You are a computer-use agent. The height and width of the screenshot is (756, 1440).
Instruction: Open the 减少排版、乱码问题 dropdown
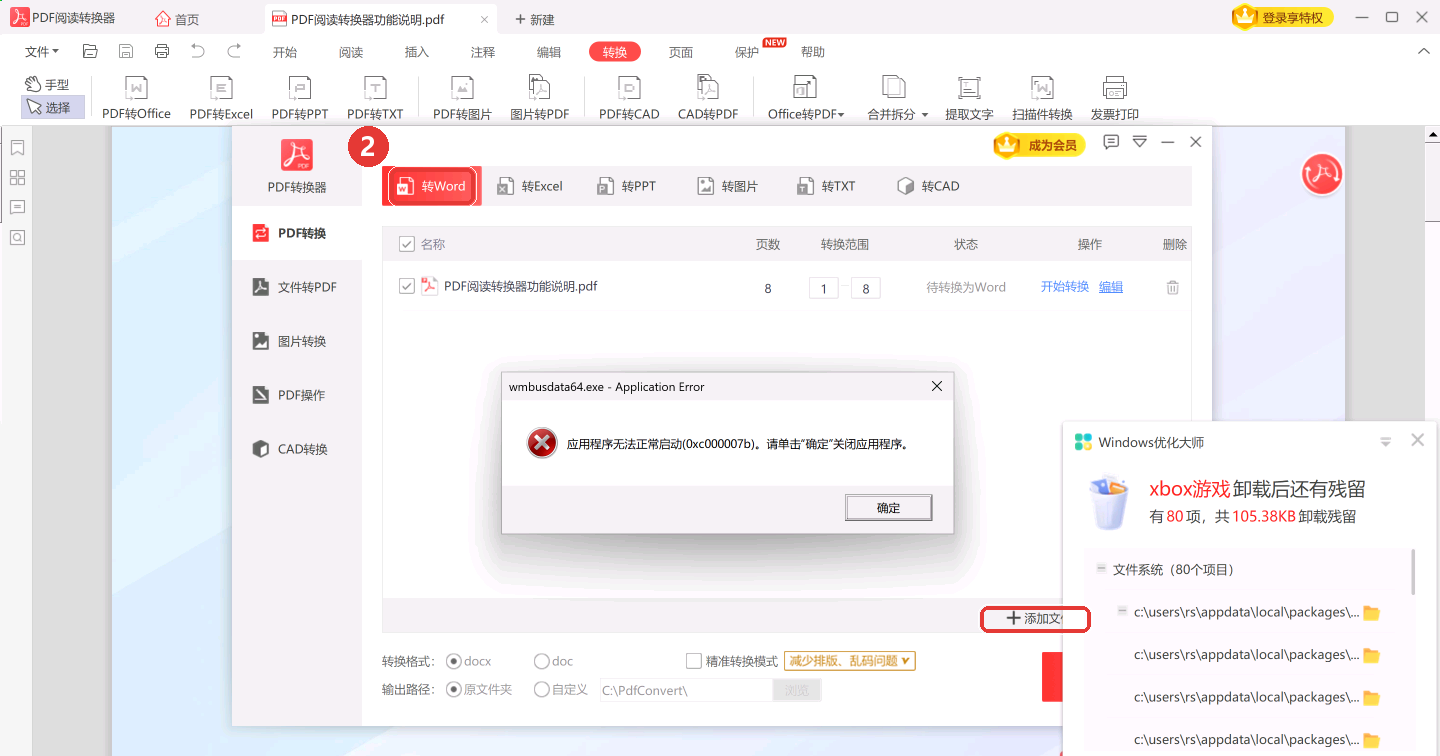[x=849, y=661]
